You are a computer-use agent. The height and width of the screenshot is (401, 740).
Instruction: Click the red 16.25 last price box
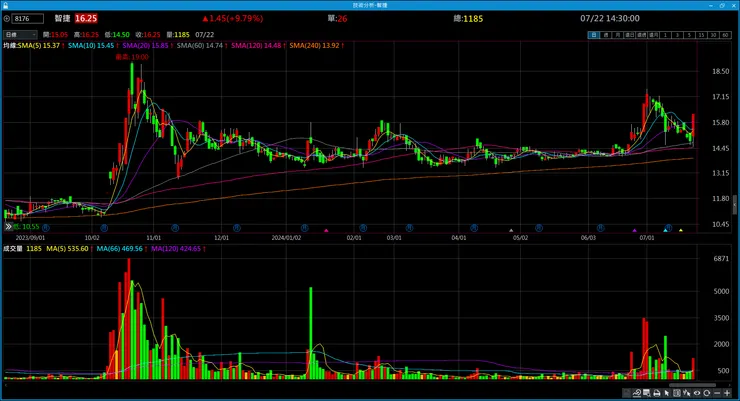point(86,18)
